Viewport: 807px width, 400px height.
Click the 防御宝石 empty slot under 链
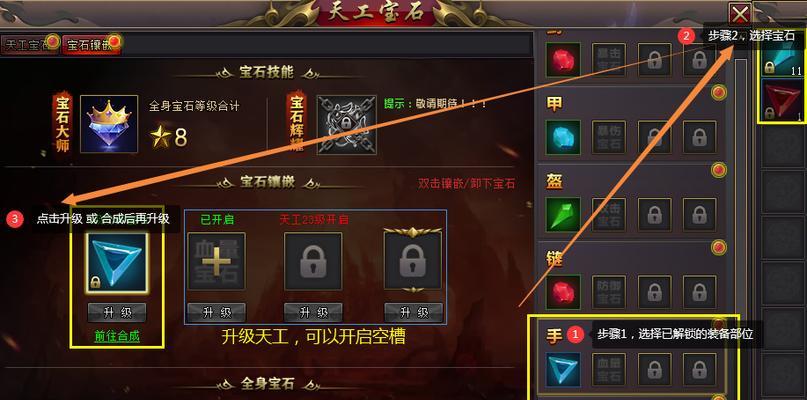(609, 292)
